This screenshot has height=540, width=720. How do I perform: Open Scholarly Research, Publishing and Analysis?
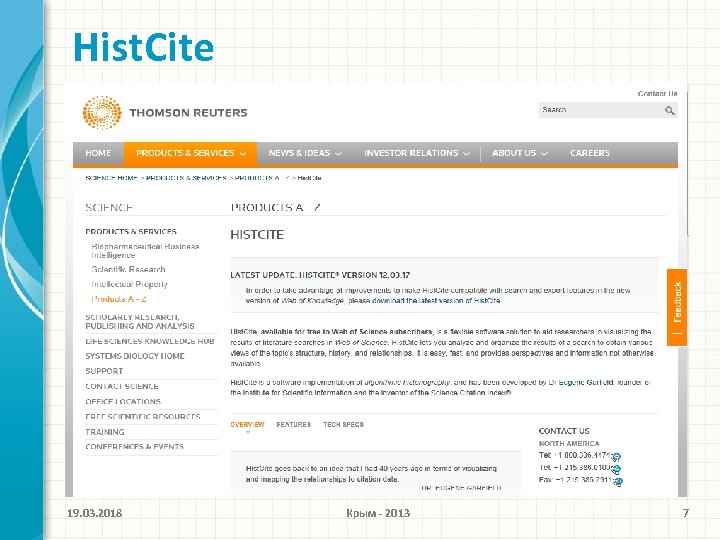[140, 321]
